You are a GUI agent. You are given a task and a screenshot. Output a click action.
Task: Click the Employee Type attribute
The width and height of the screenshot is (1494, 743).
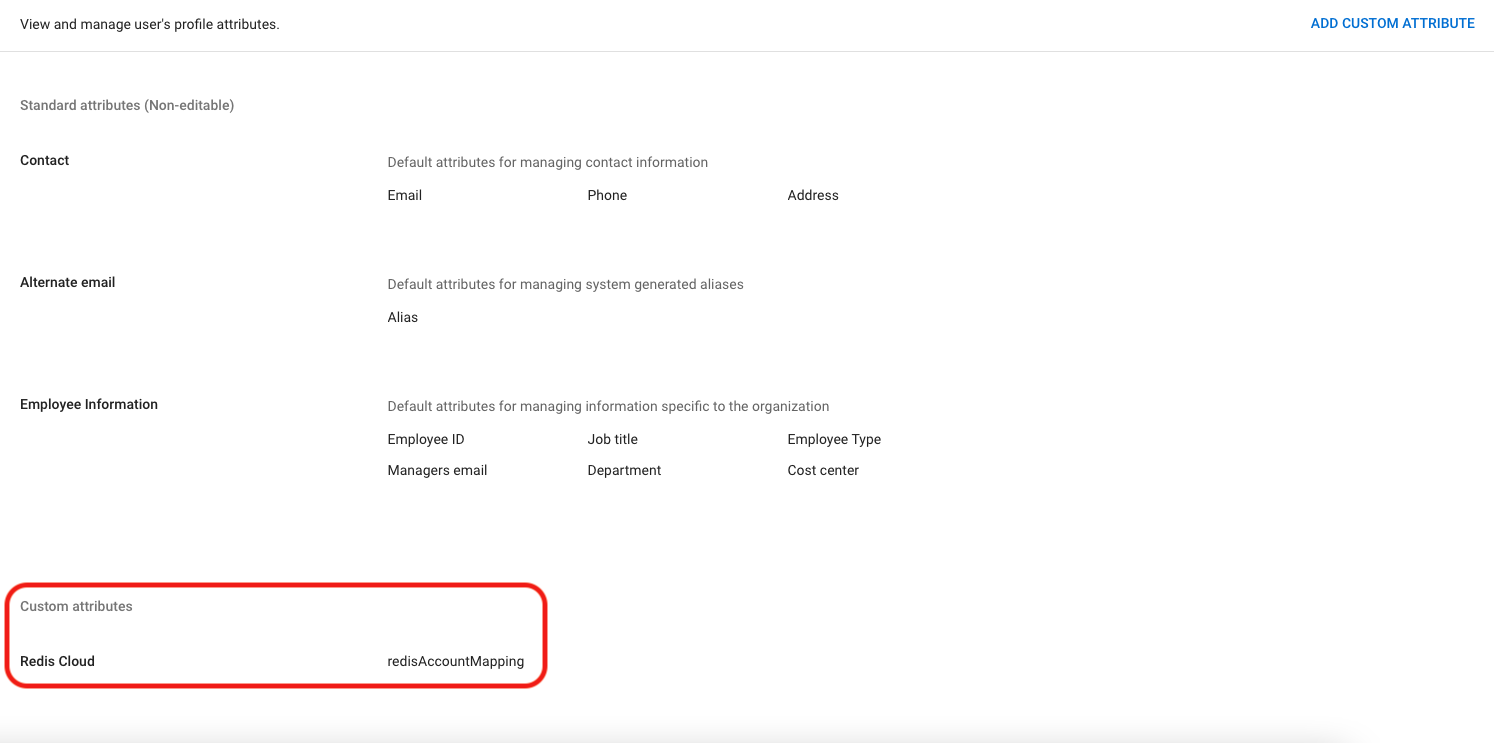coord(833,439)
